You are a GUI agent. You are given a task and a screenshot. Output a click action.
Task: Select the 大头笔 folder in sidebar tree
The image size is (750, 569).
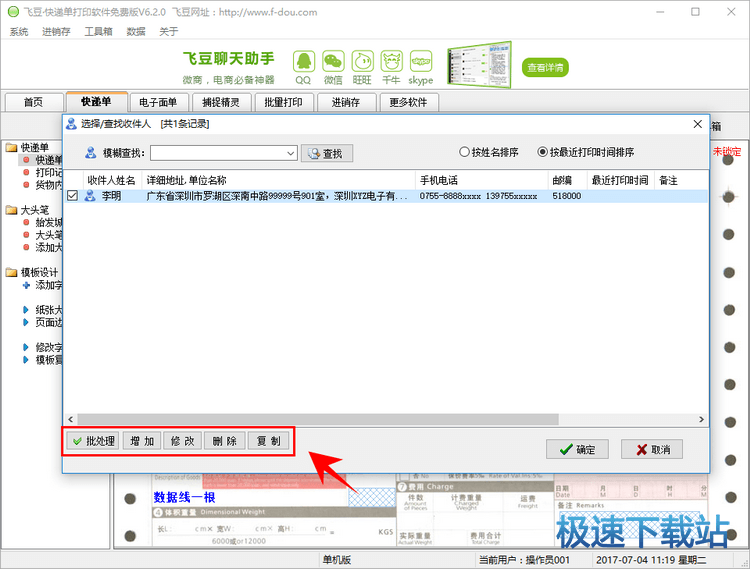pyautogui.click(x=34, y=210)
